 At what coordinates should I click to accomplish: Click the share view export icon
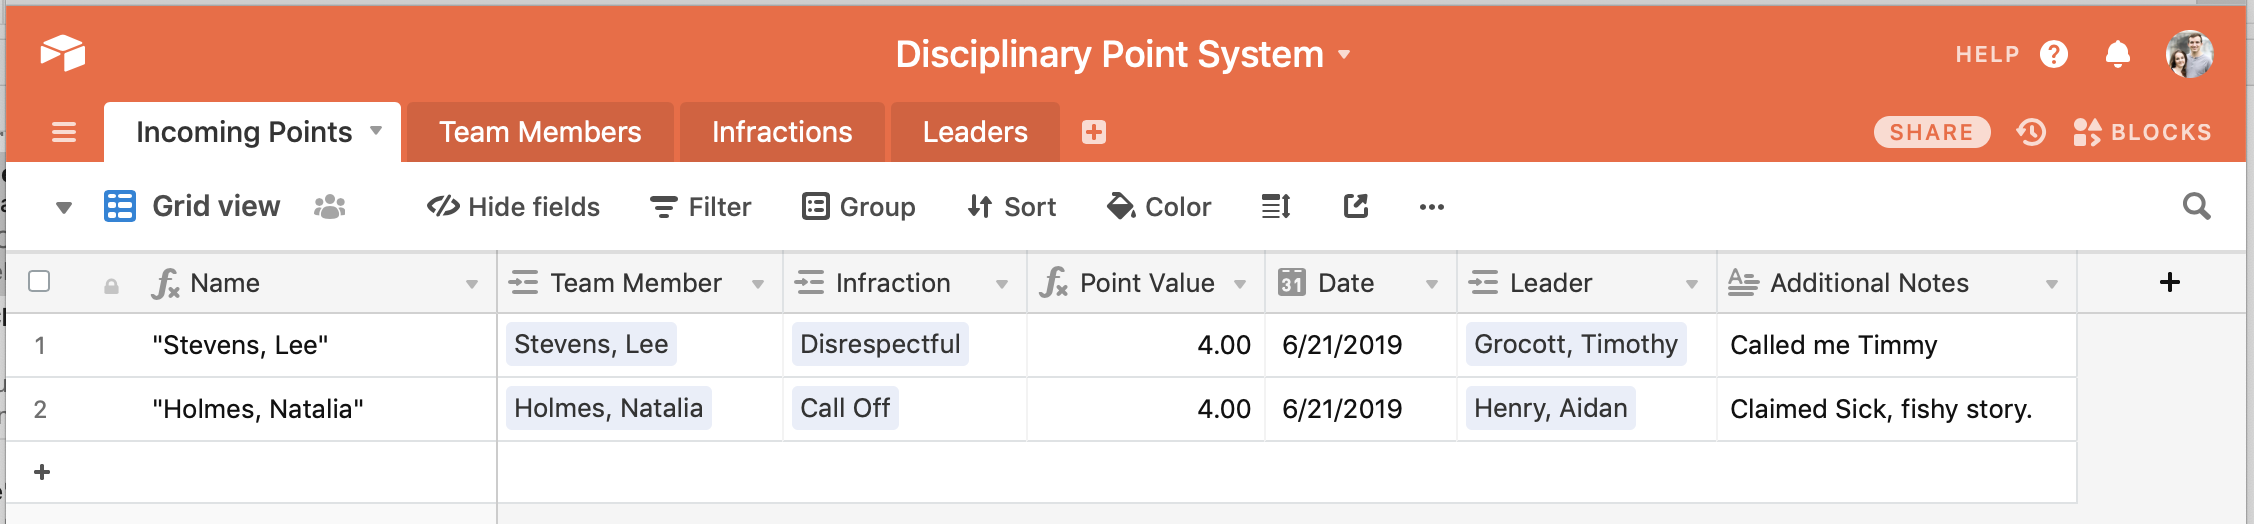tap(1356, 207)
